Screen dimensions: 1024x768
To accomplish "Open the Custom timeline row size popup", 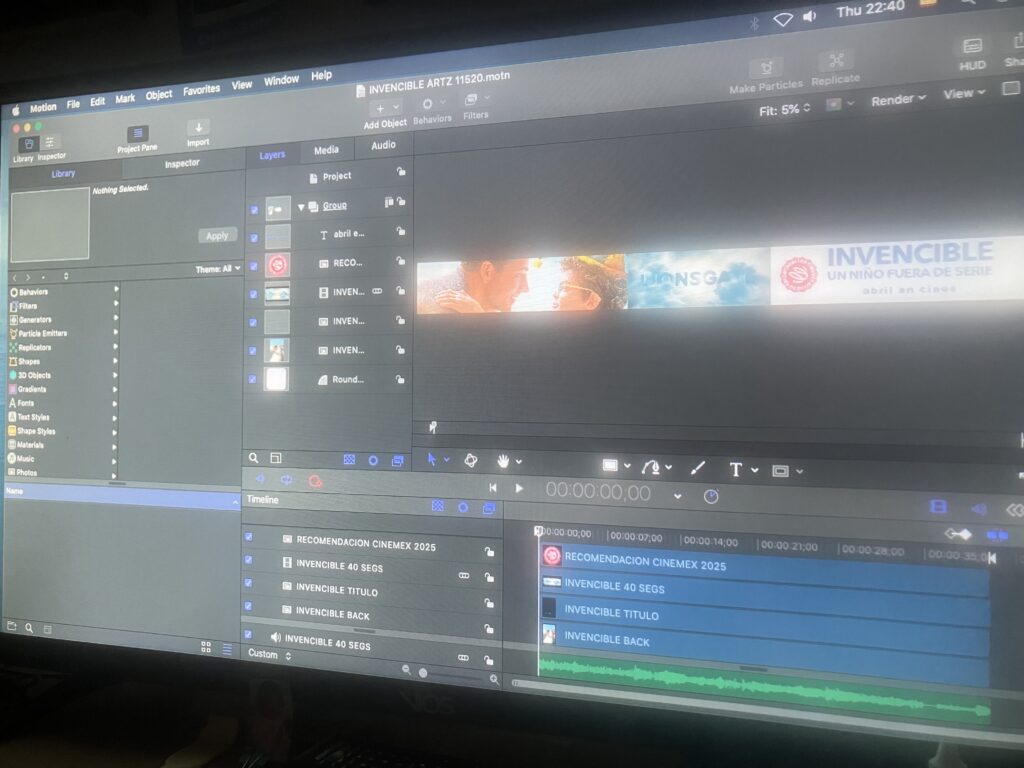I will 269,654.
